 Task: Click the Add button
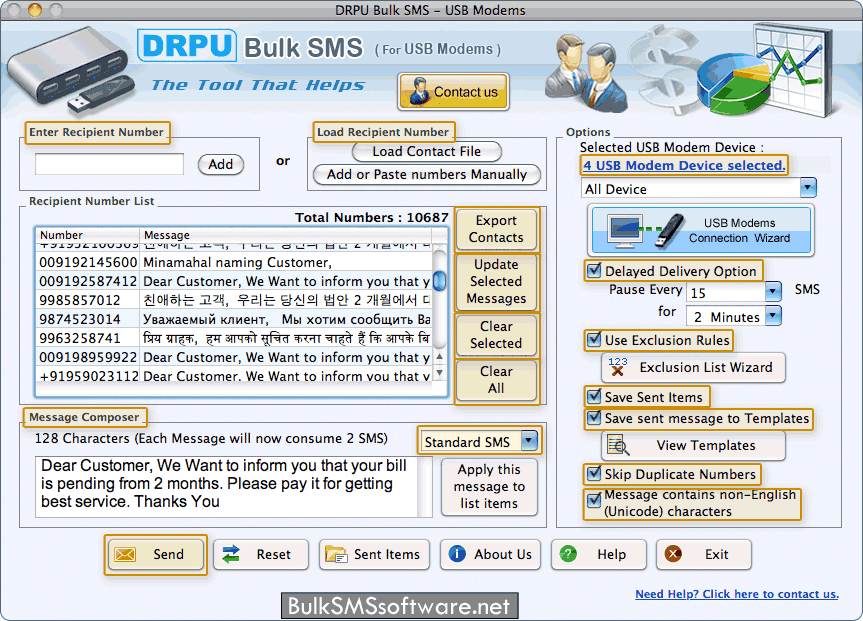pyautogui.click(x=221, y=165)
